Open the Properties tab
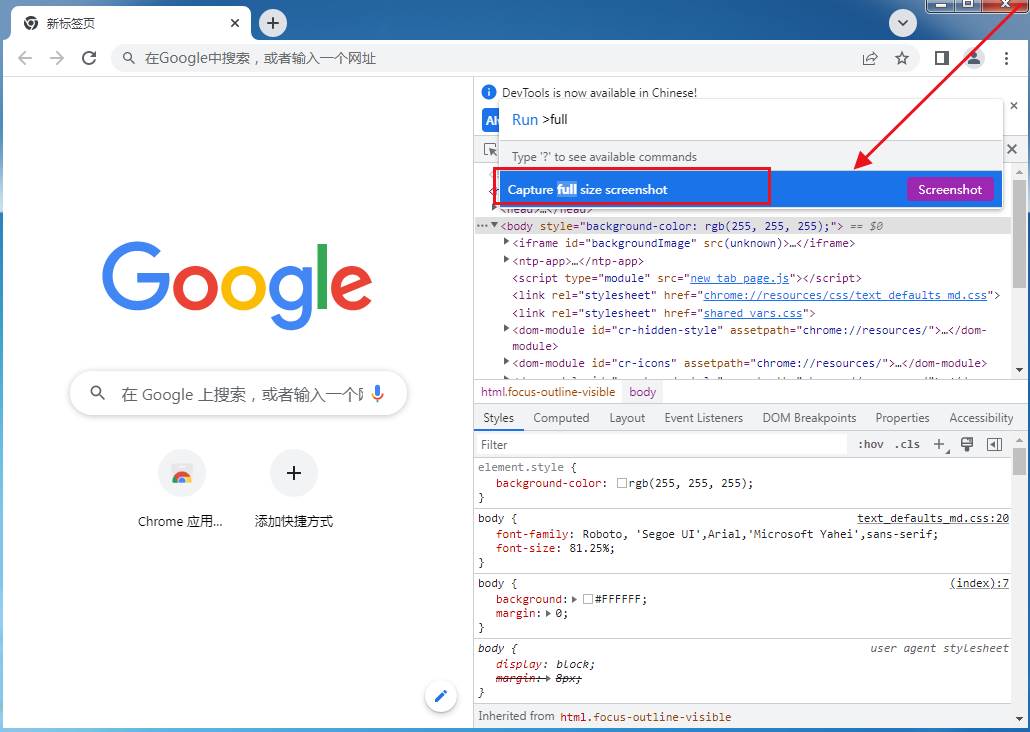This screenshot has height=732, width=1030. [x=902, y=418]
